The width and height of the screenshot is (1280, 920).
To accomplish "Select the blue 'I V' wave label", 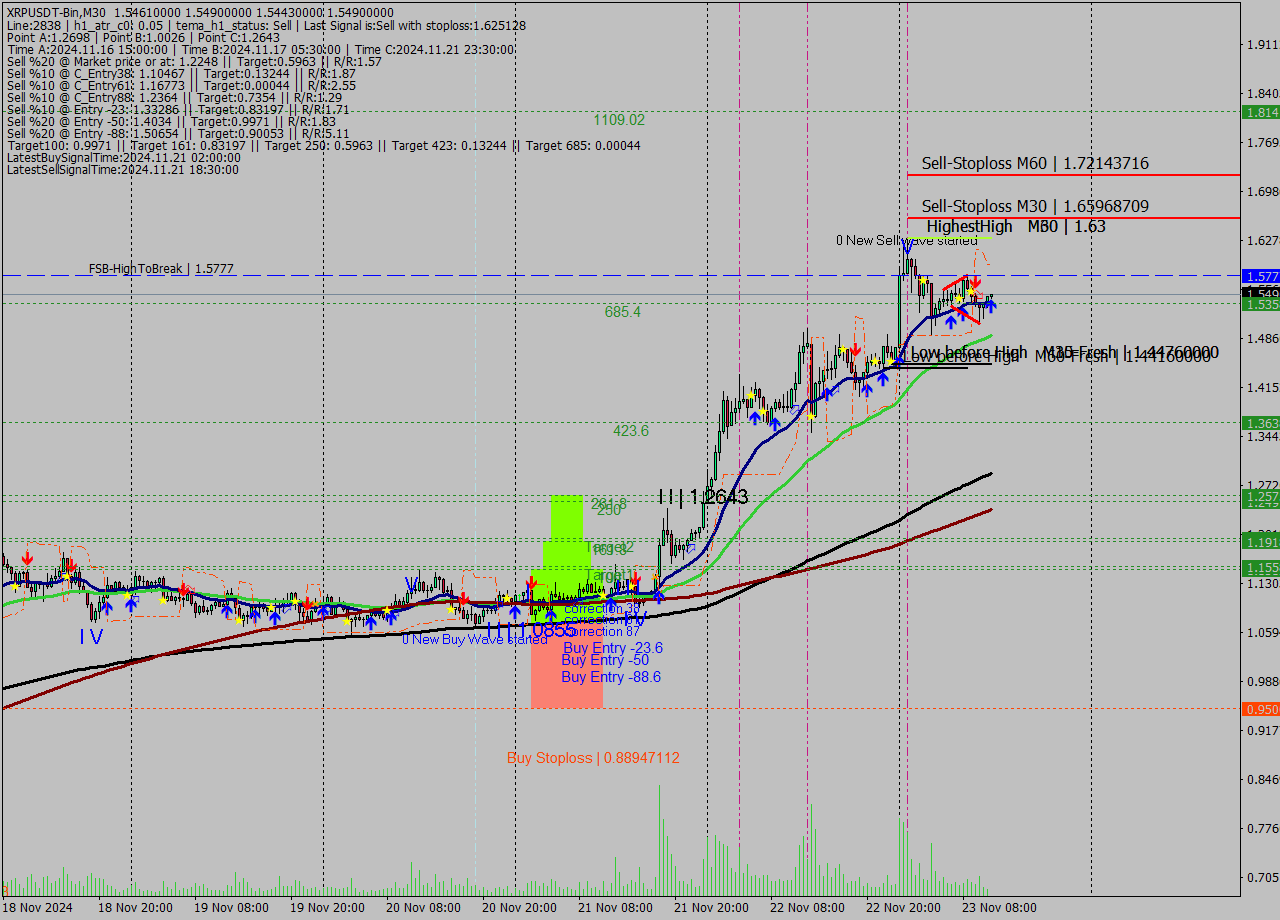I will [91, 636].
